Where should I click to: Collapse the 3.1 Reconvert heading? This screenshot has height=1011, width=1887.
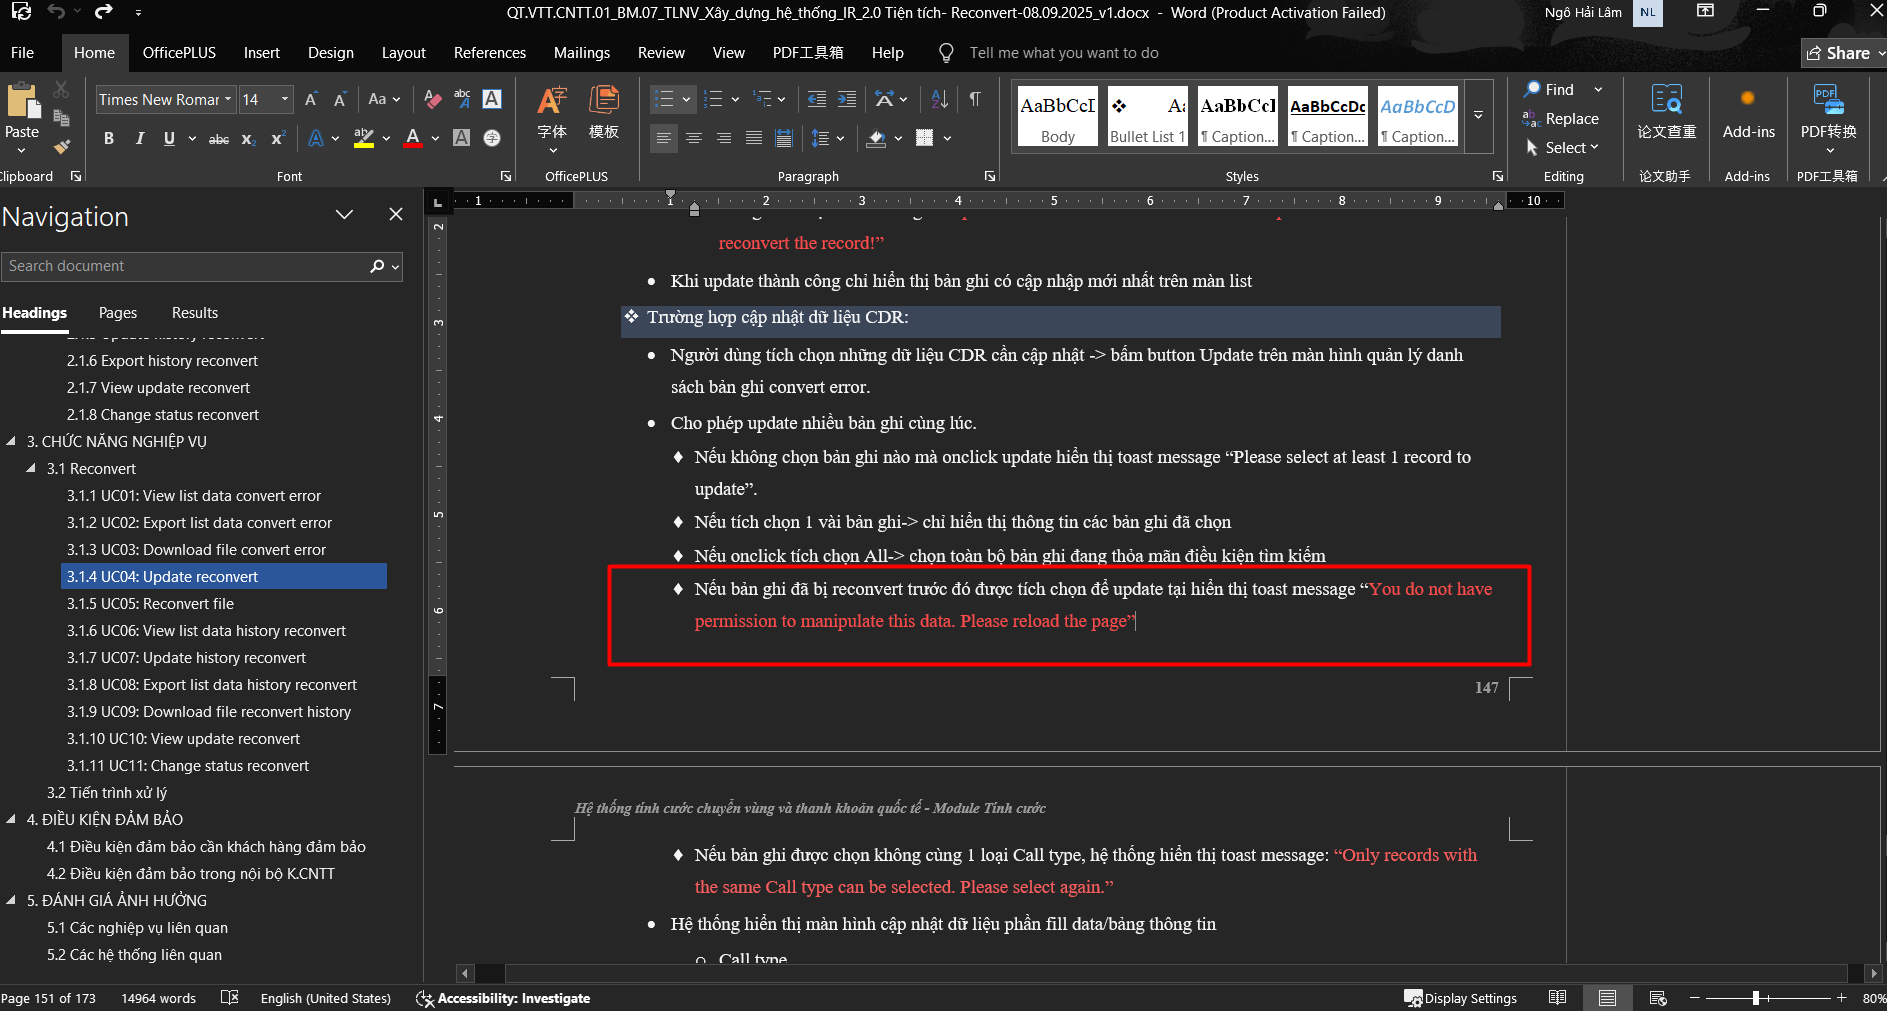31,468
